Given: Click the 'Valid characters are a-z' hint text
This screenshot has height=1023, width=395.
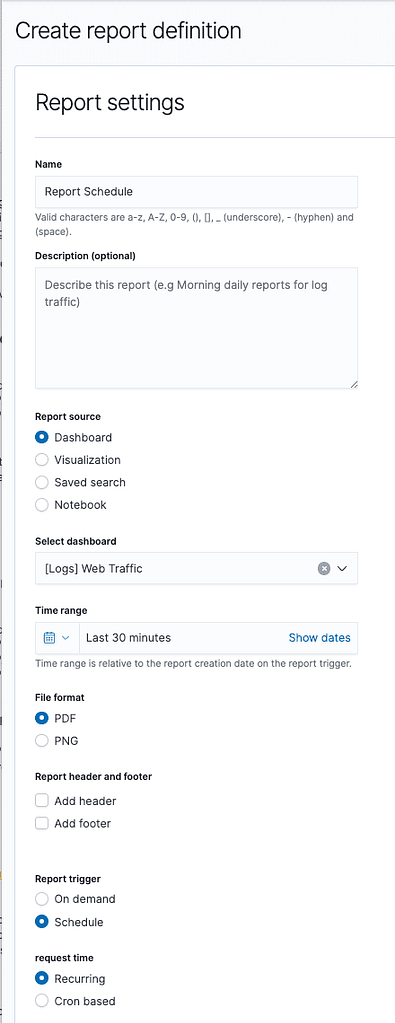Looking at the screenshot, I should pyautogui.click(x=195, y=224).
